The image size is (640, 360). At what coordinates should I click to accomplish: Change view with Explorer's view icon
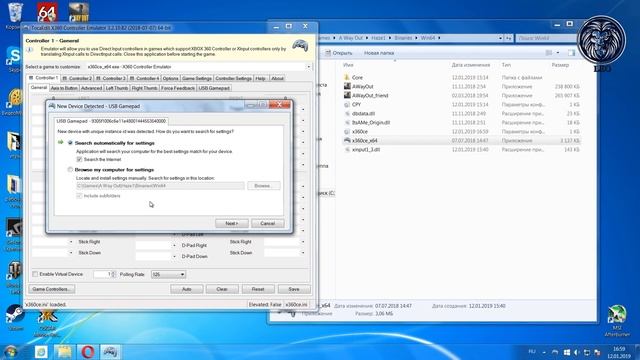click(549, 53)
